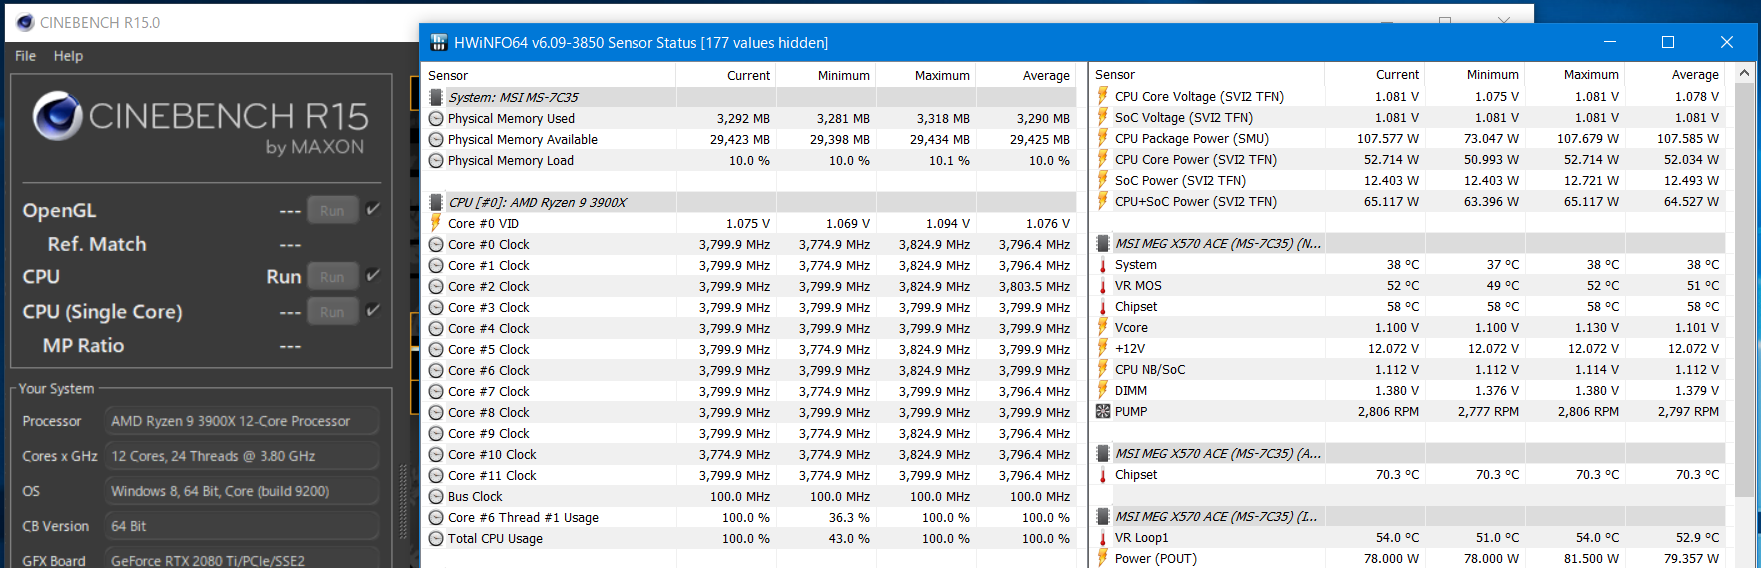Click the Core #5 Clock sensor icon
Viewport: 1761px width, 568px height.
click(436, 349)
